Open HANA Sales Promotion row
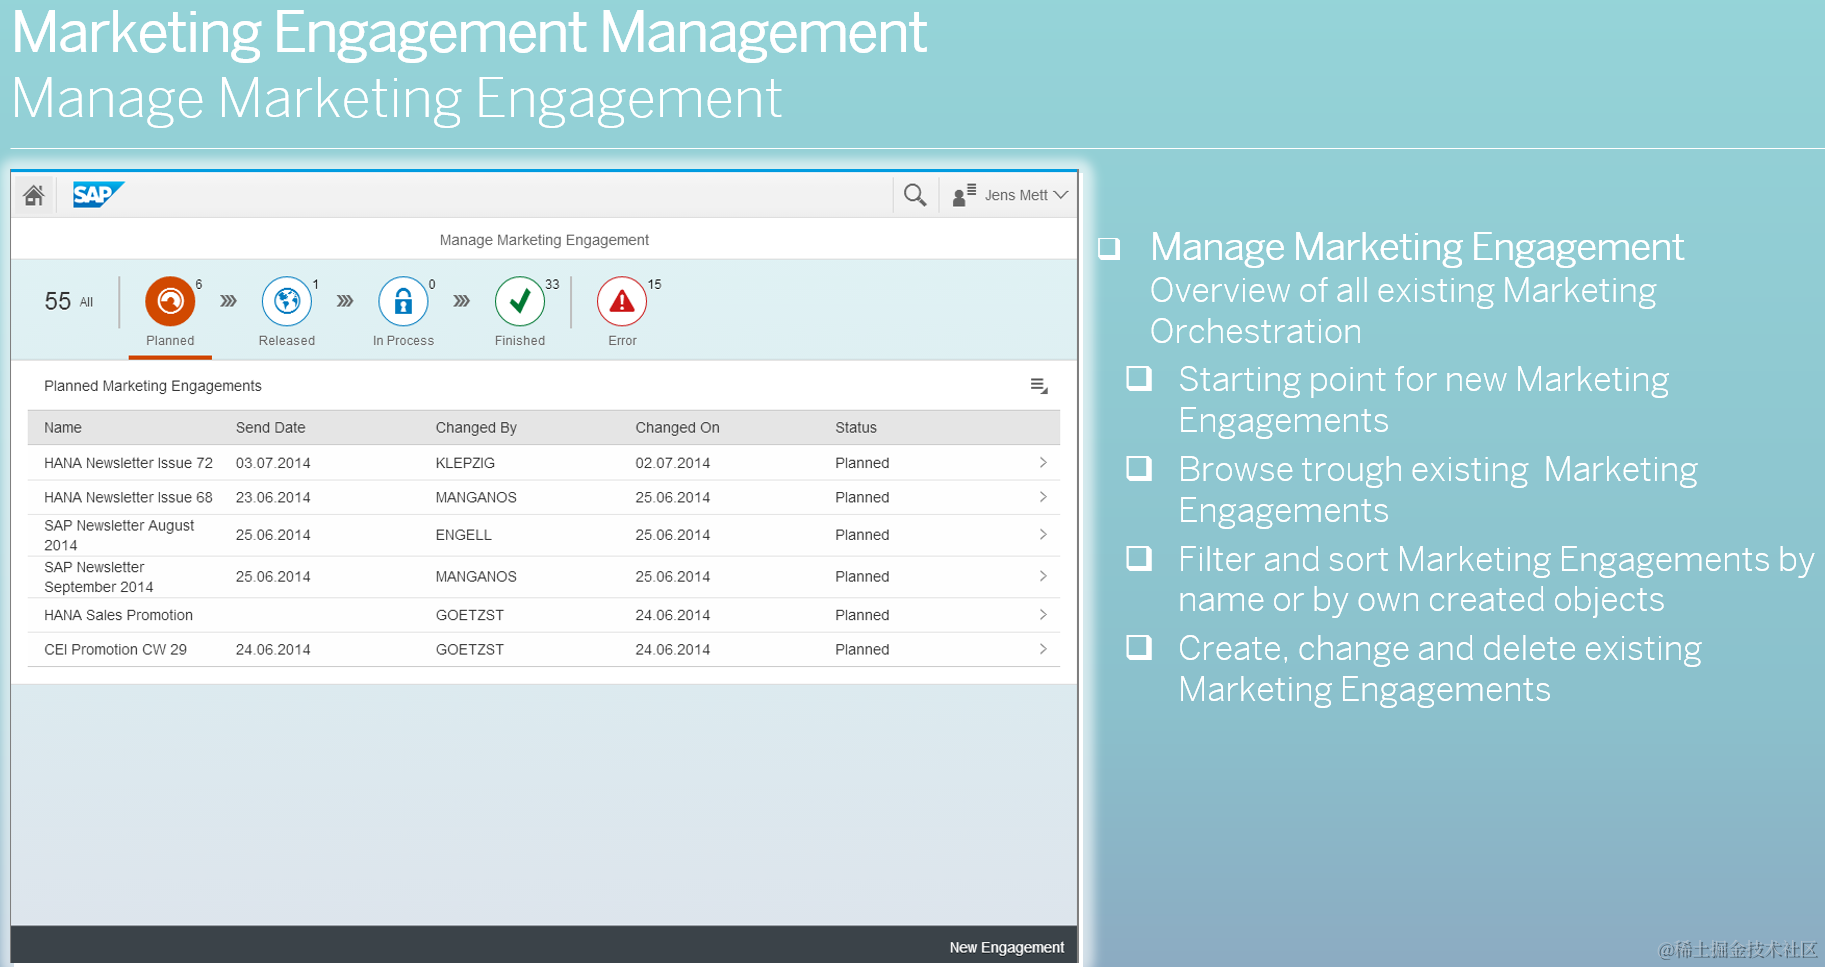 (544, 615)
